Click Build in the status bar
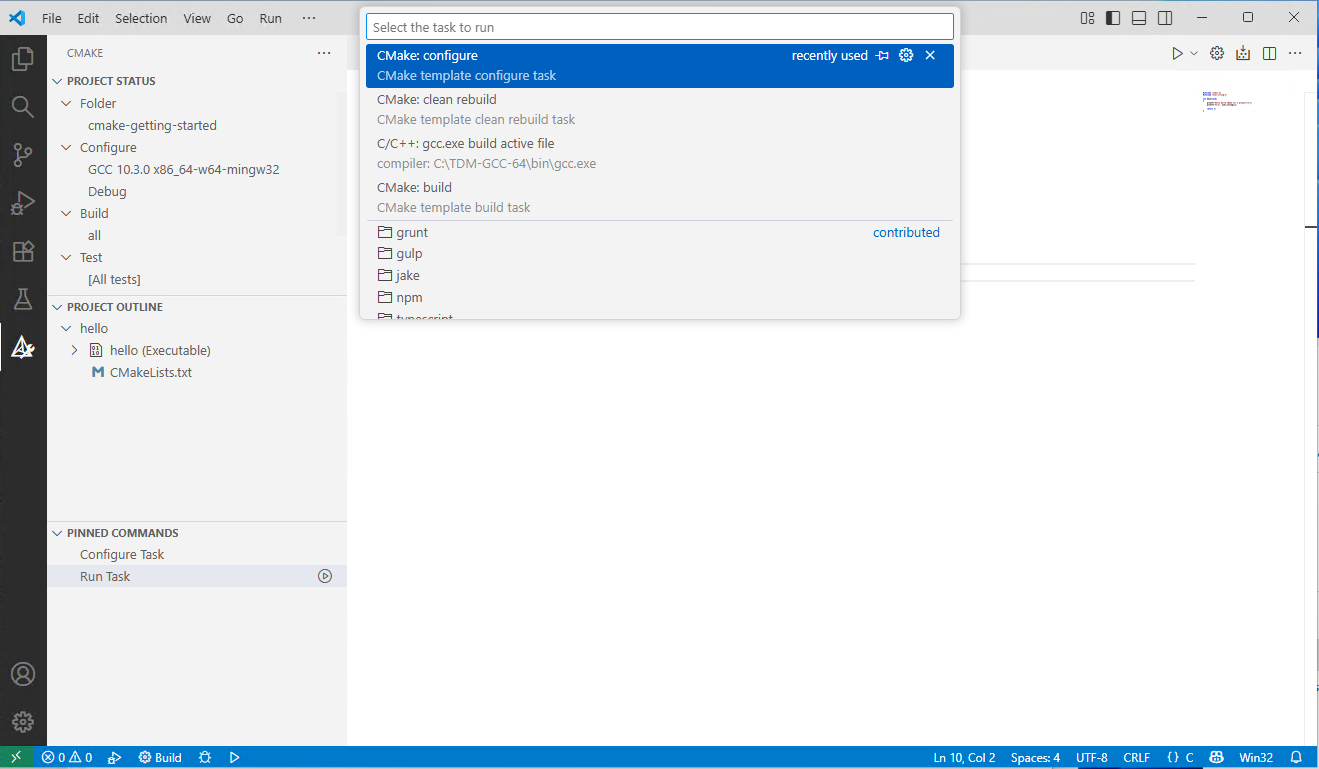1319x769 pixels. tap(160, 757)
